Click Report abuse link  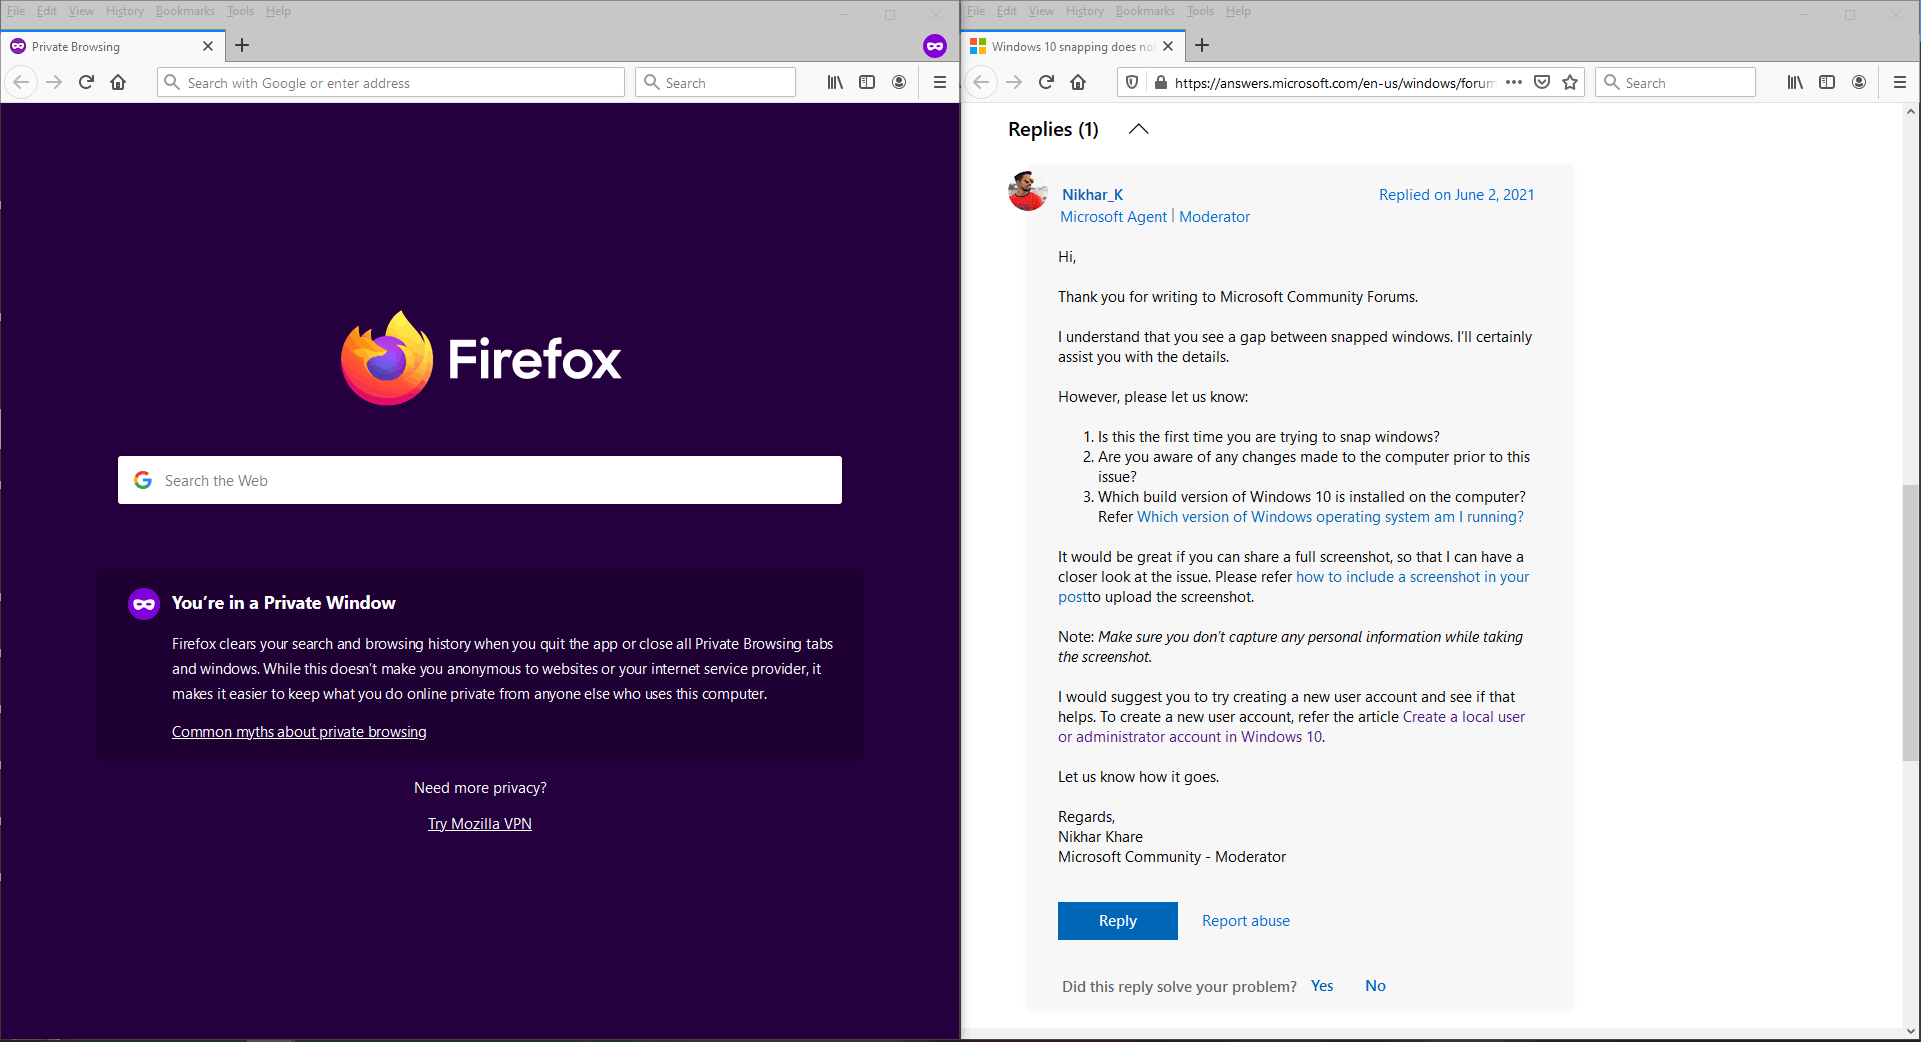[x=1245, y=921]
